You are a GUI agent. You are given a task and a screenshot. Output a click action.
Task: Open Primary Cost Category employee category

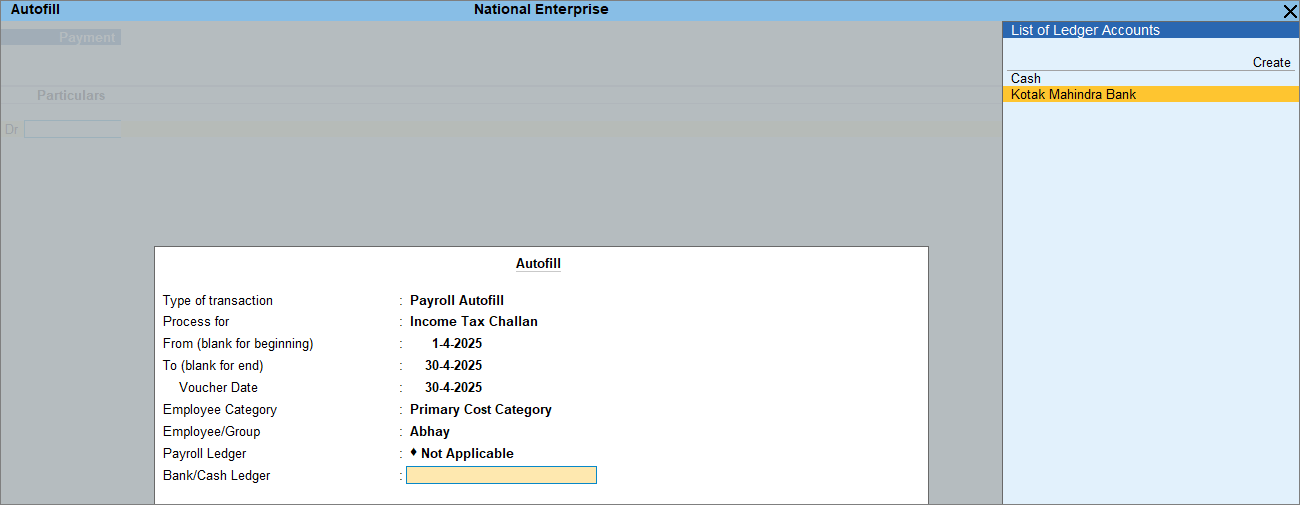(480, 409)
